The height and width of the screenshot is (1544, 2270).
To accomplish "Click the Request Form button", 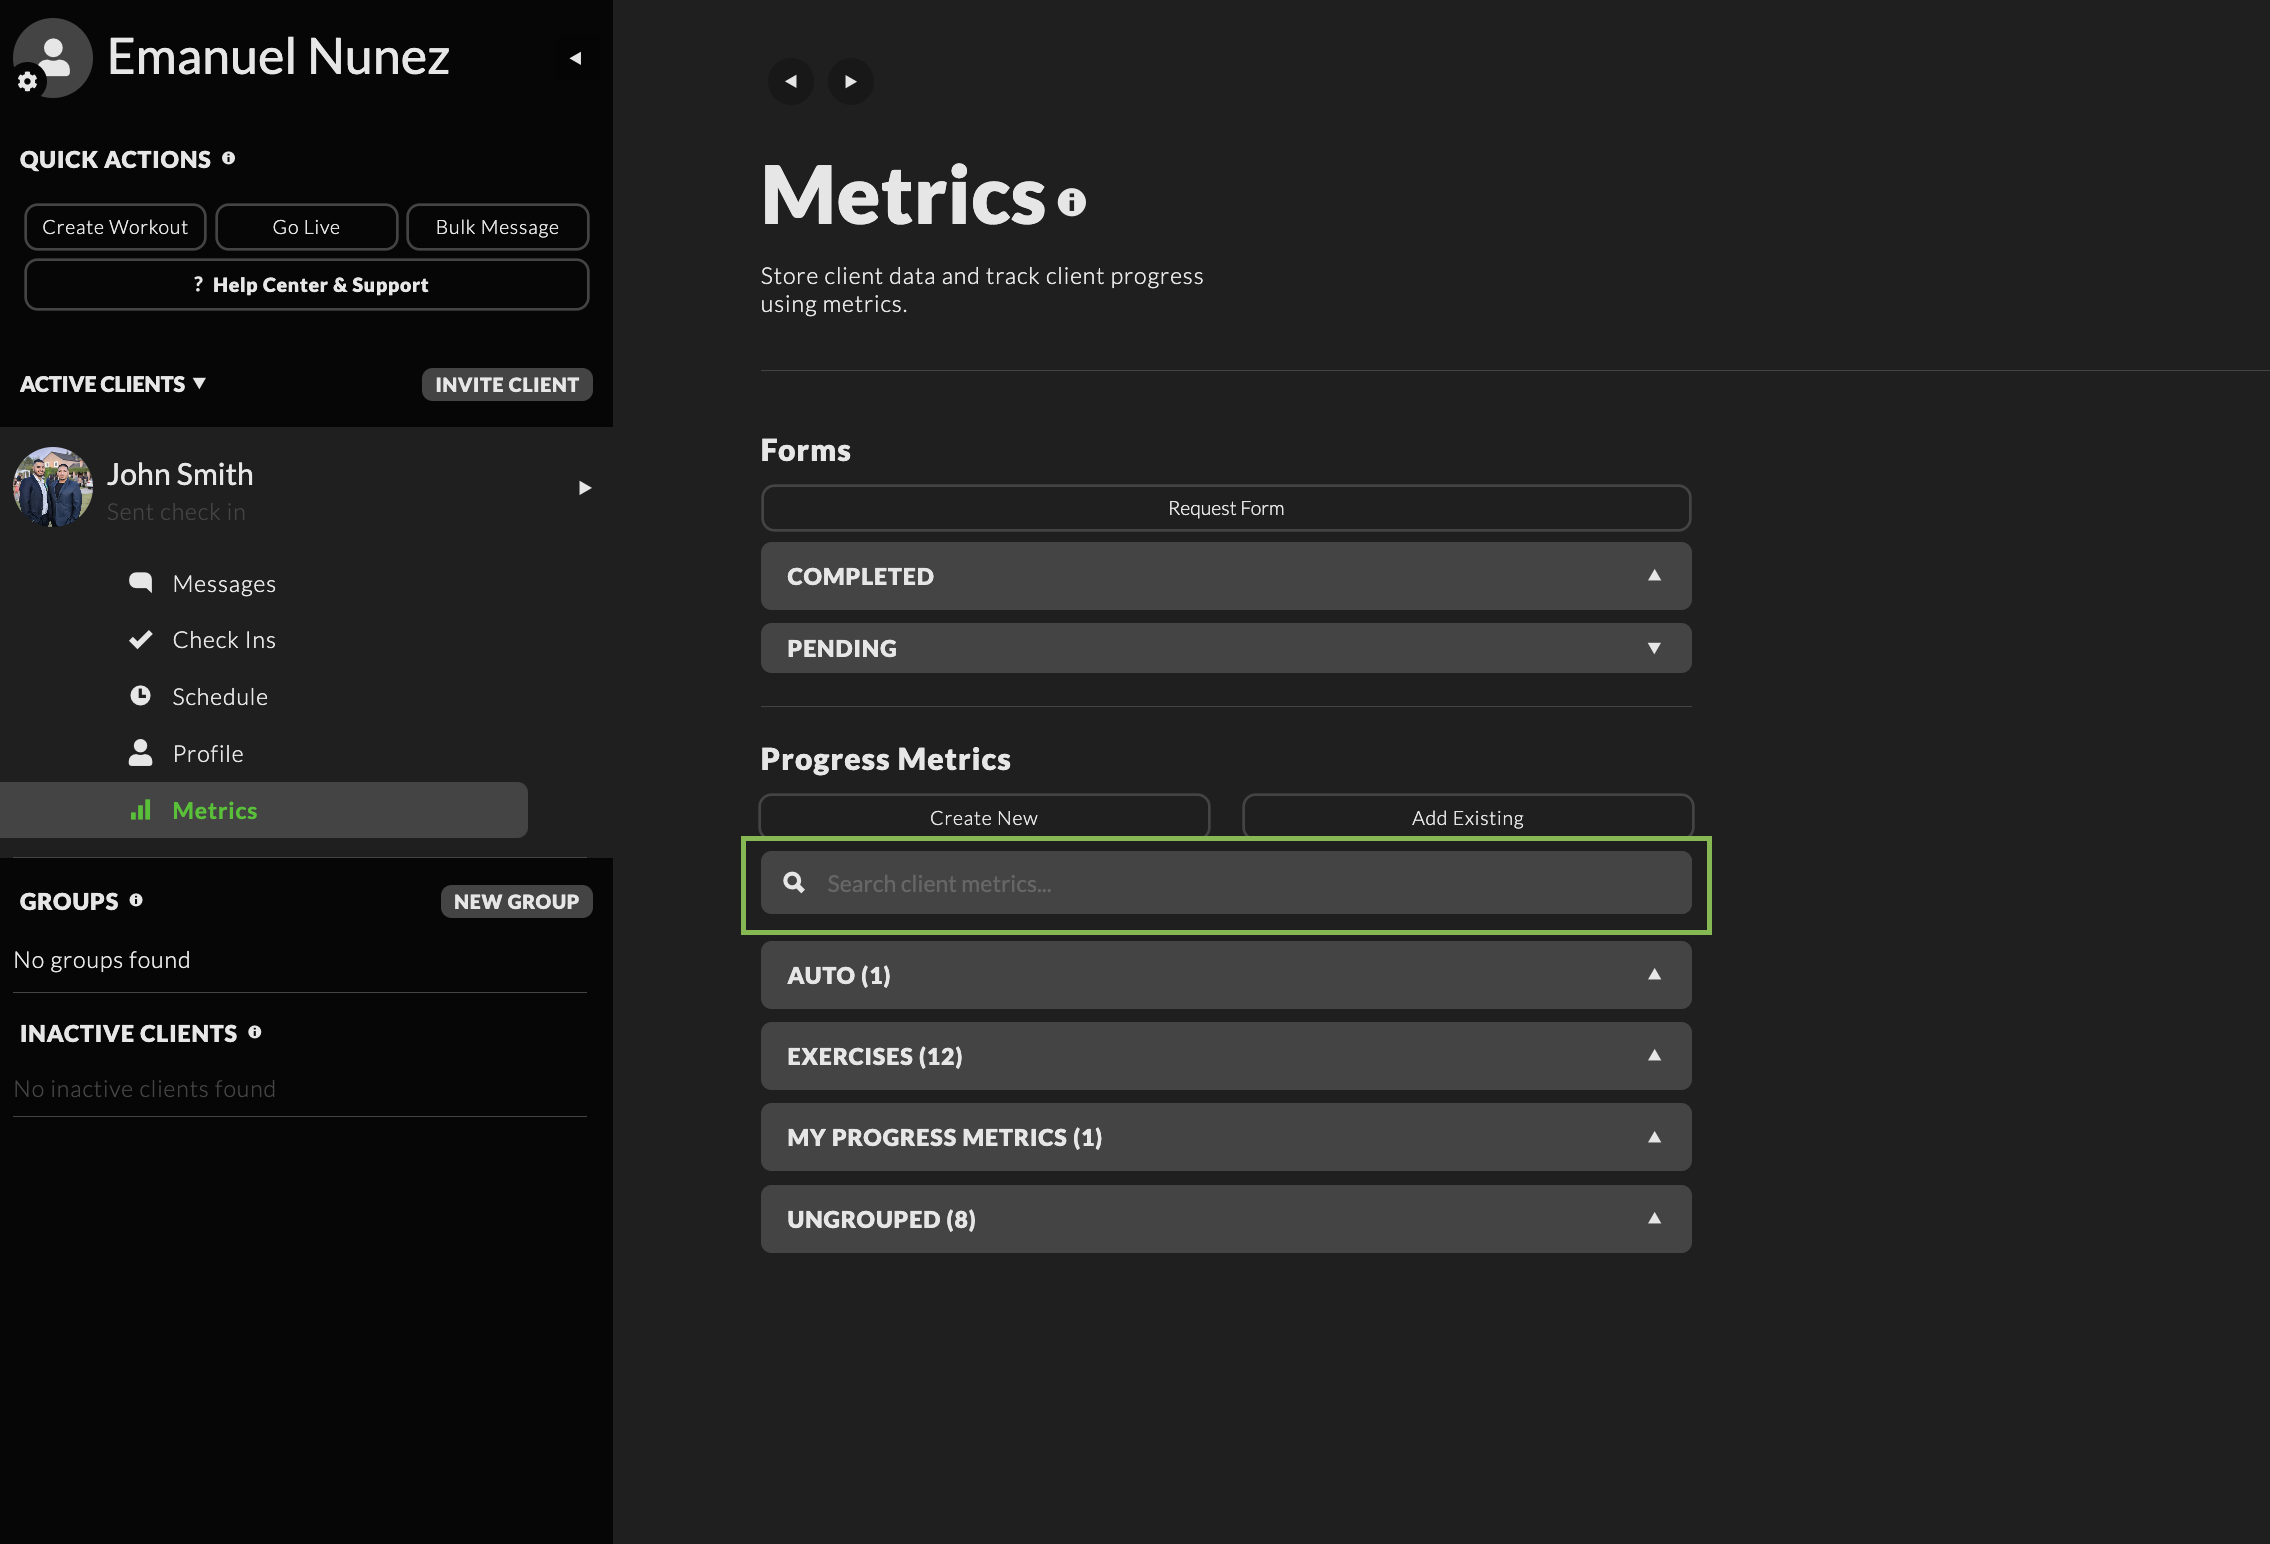I will tap(1225, 508).
